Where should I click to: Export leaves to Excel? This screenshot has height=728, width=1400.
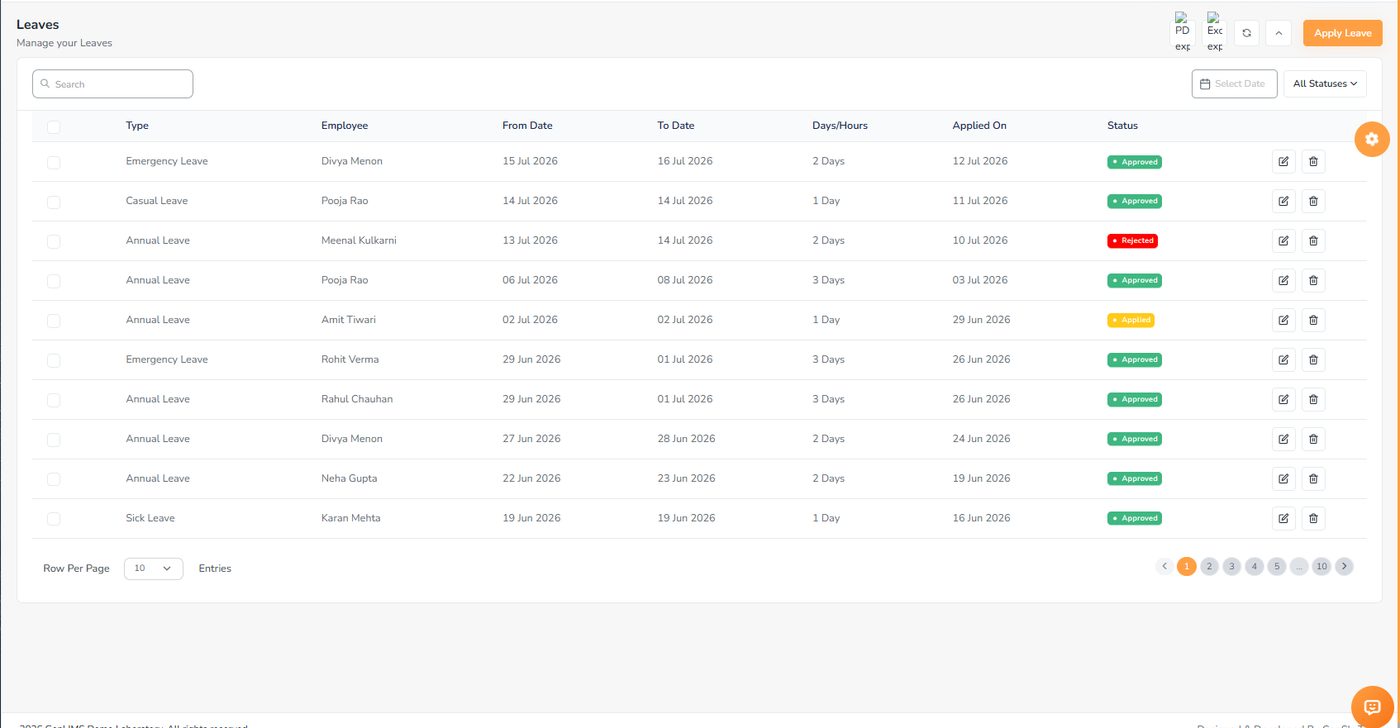click(x=1214, y=32)
